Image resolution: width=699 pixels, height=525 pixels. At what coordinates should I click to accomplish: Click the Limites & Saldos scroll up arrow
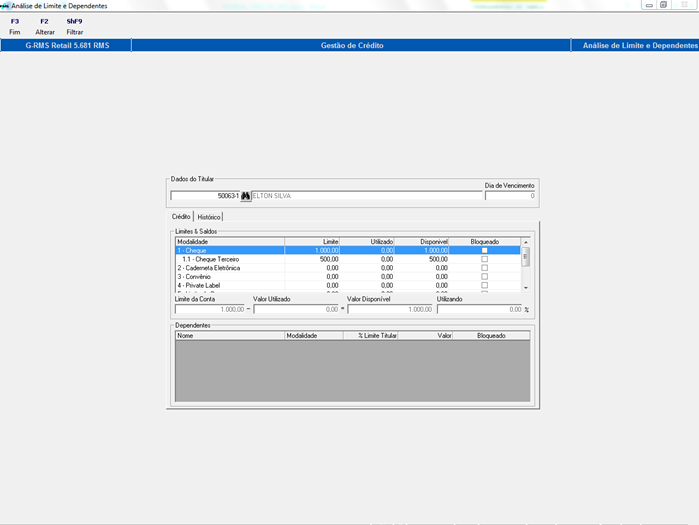[x=526, y=242]
